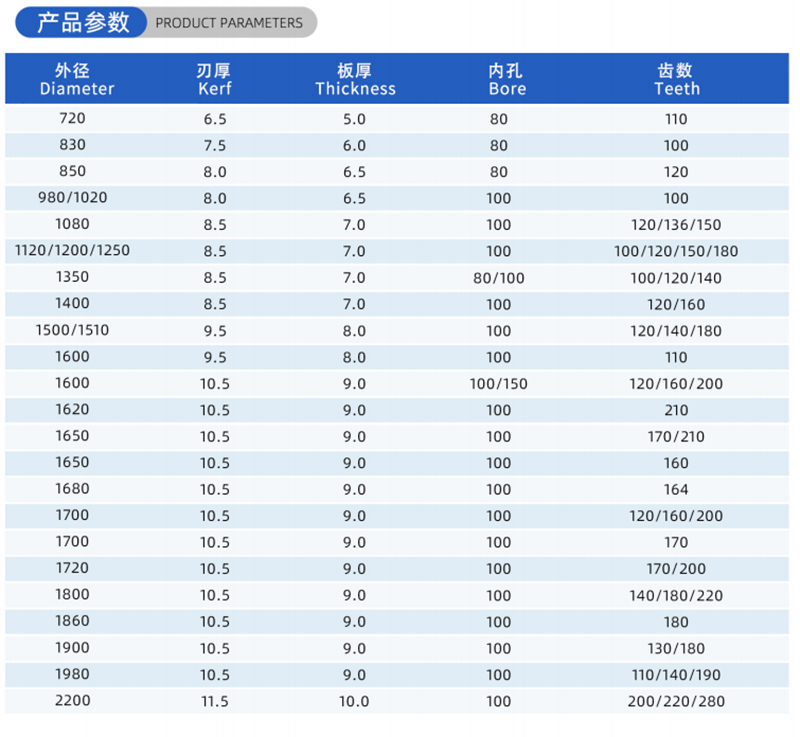The image size is (800, 737).
Task: Click the 10.0 thickness value
Action: [x=355, y=701]
